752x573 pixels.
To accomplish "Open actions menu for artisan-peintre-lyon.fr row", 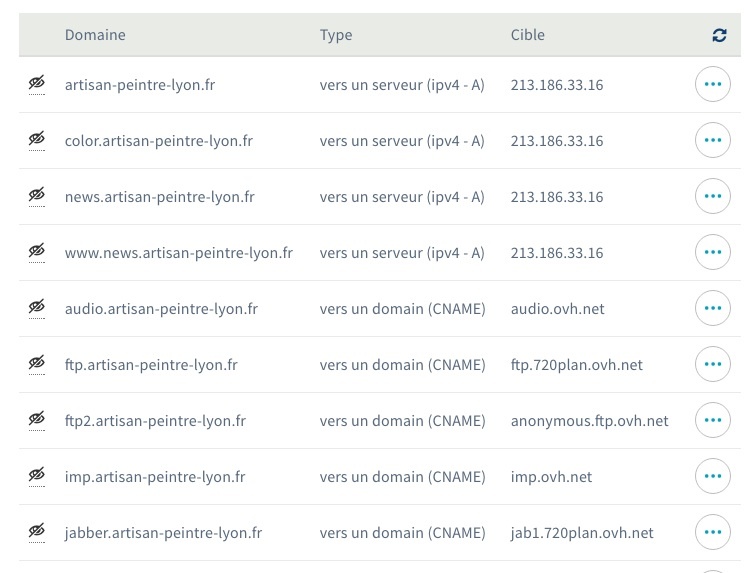I will coord(712,85).
